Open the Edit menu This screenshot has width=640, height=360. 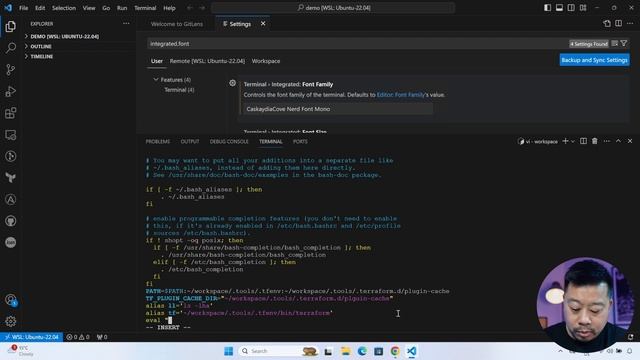(40, 8)
